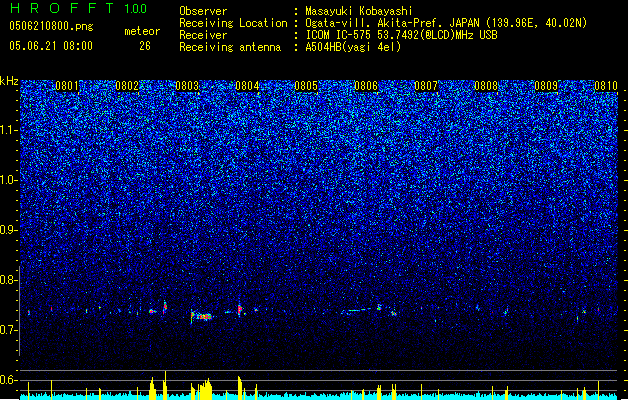Click the 0808 time marker
629x400 pixels.
[x=486, y=86]
